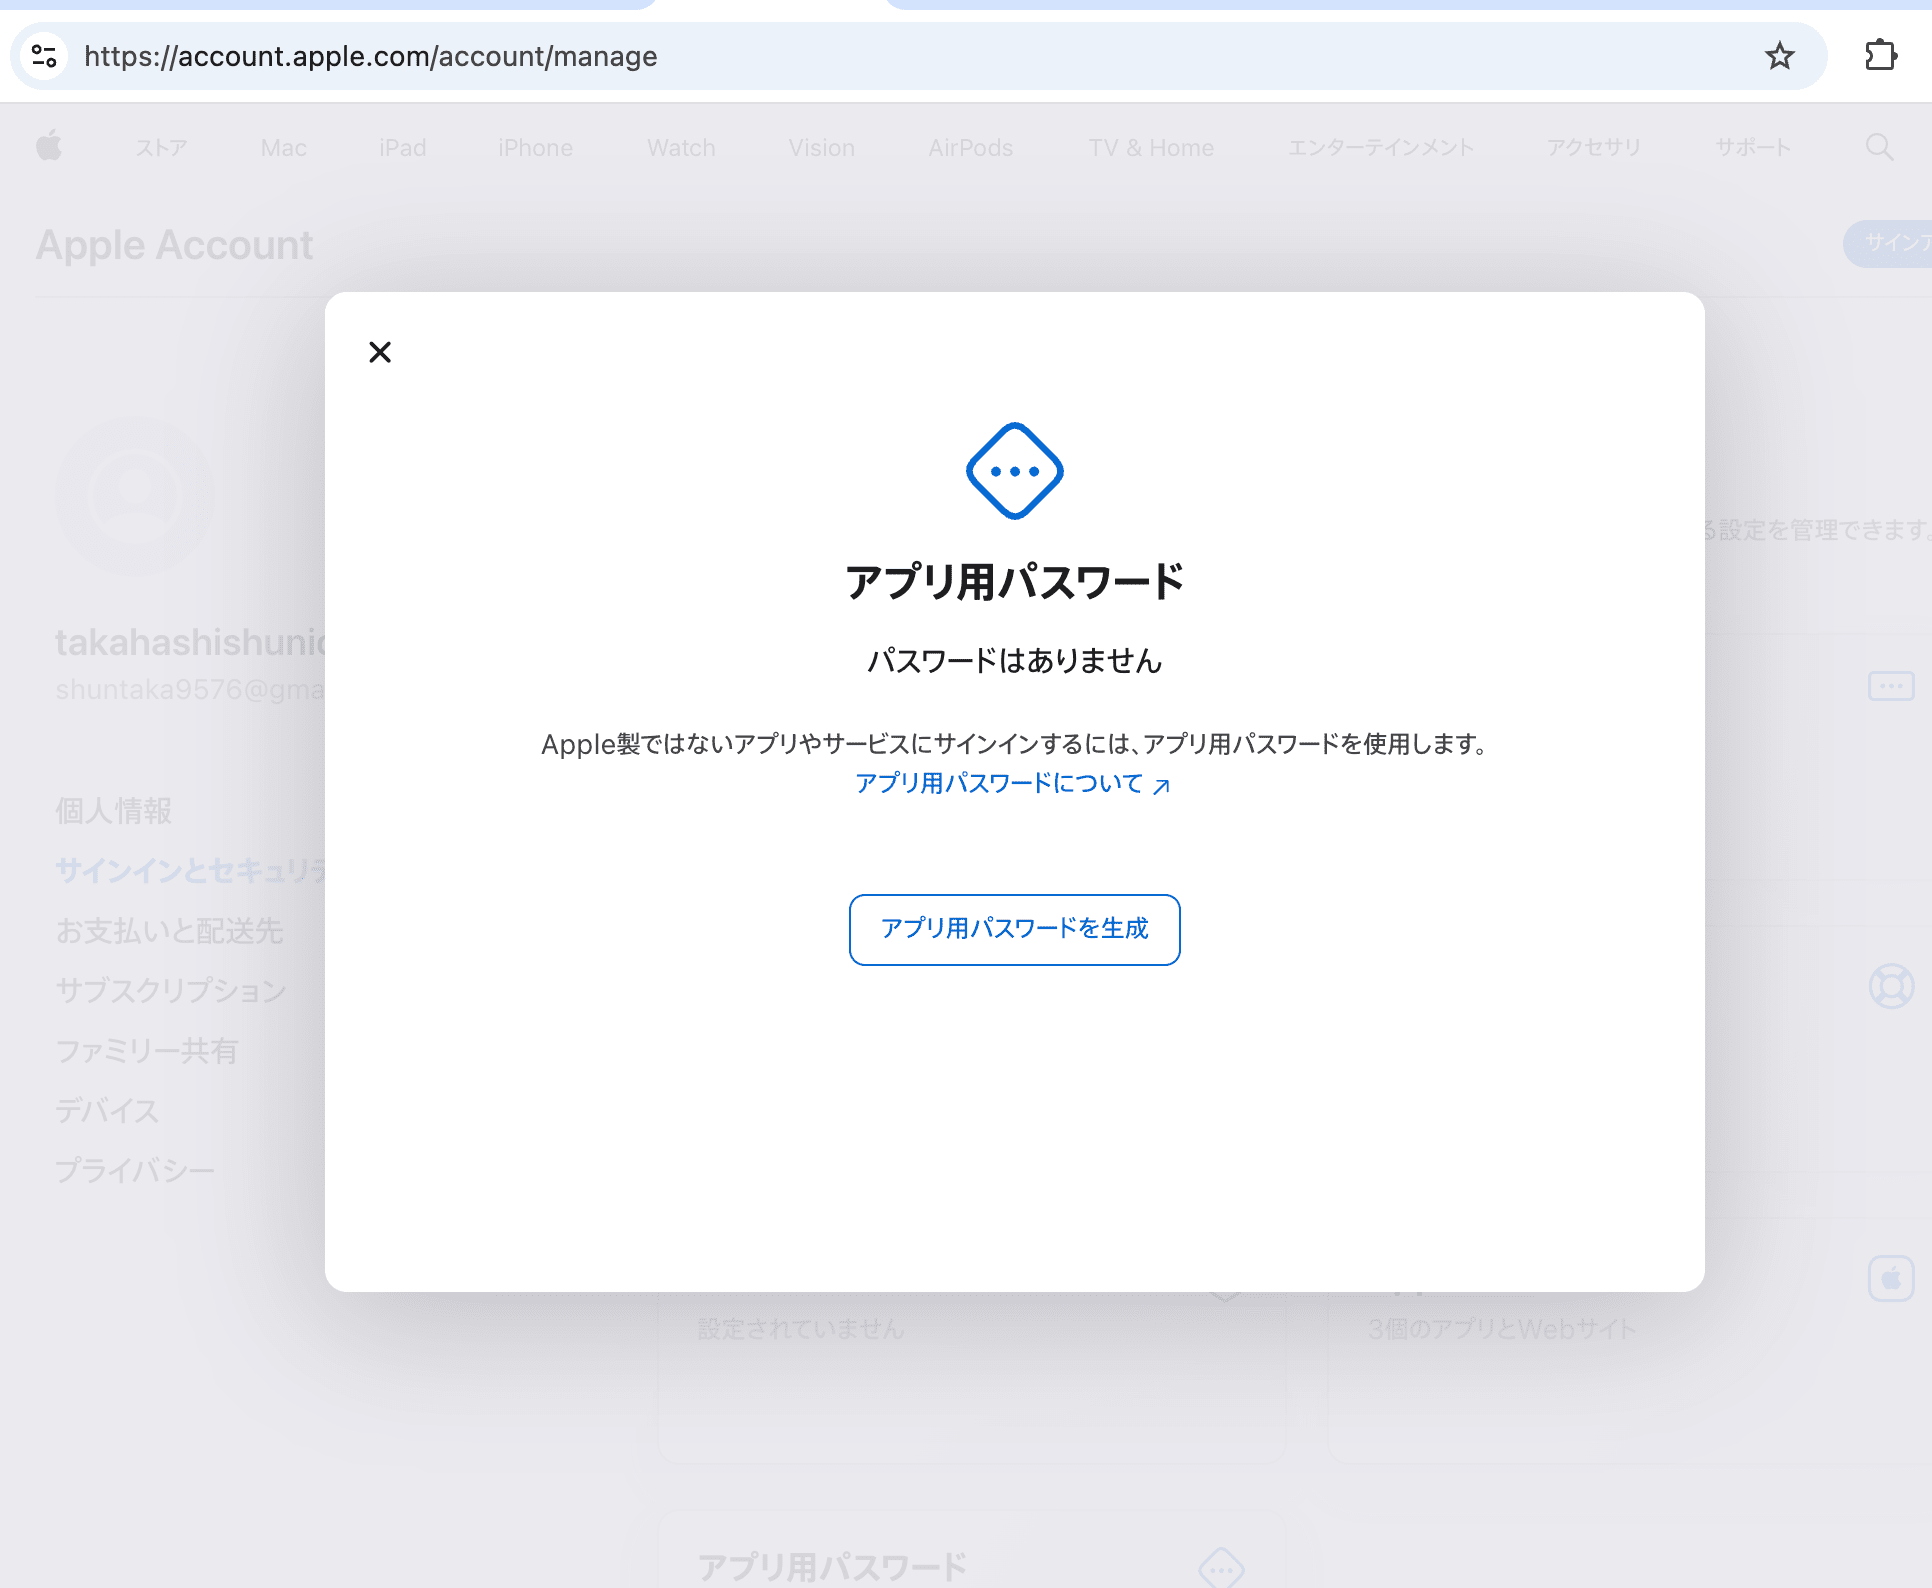Click the external arrow beside アプリ用パスワードについて
1932x1588 pixels.
click(1161, 786)
